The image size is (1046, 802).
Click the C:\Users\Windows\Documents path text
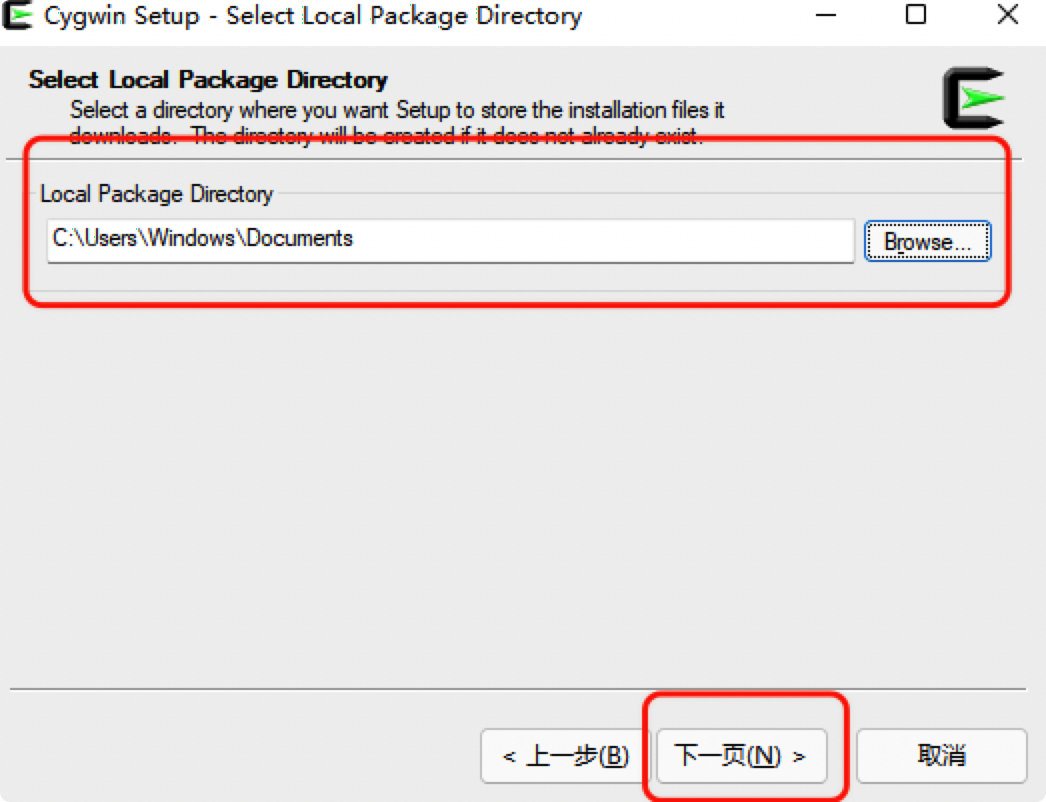[x=203, y=239]
